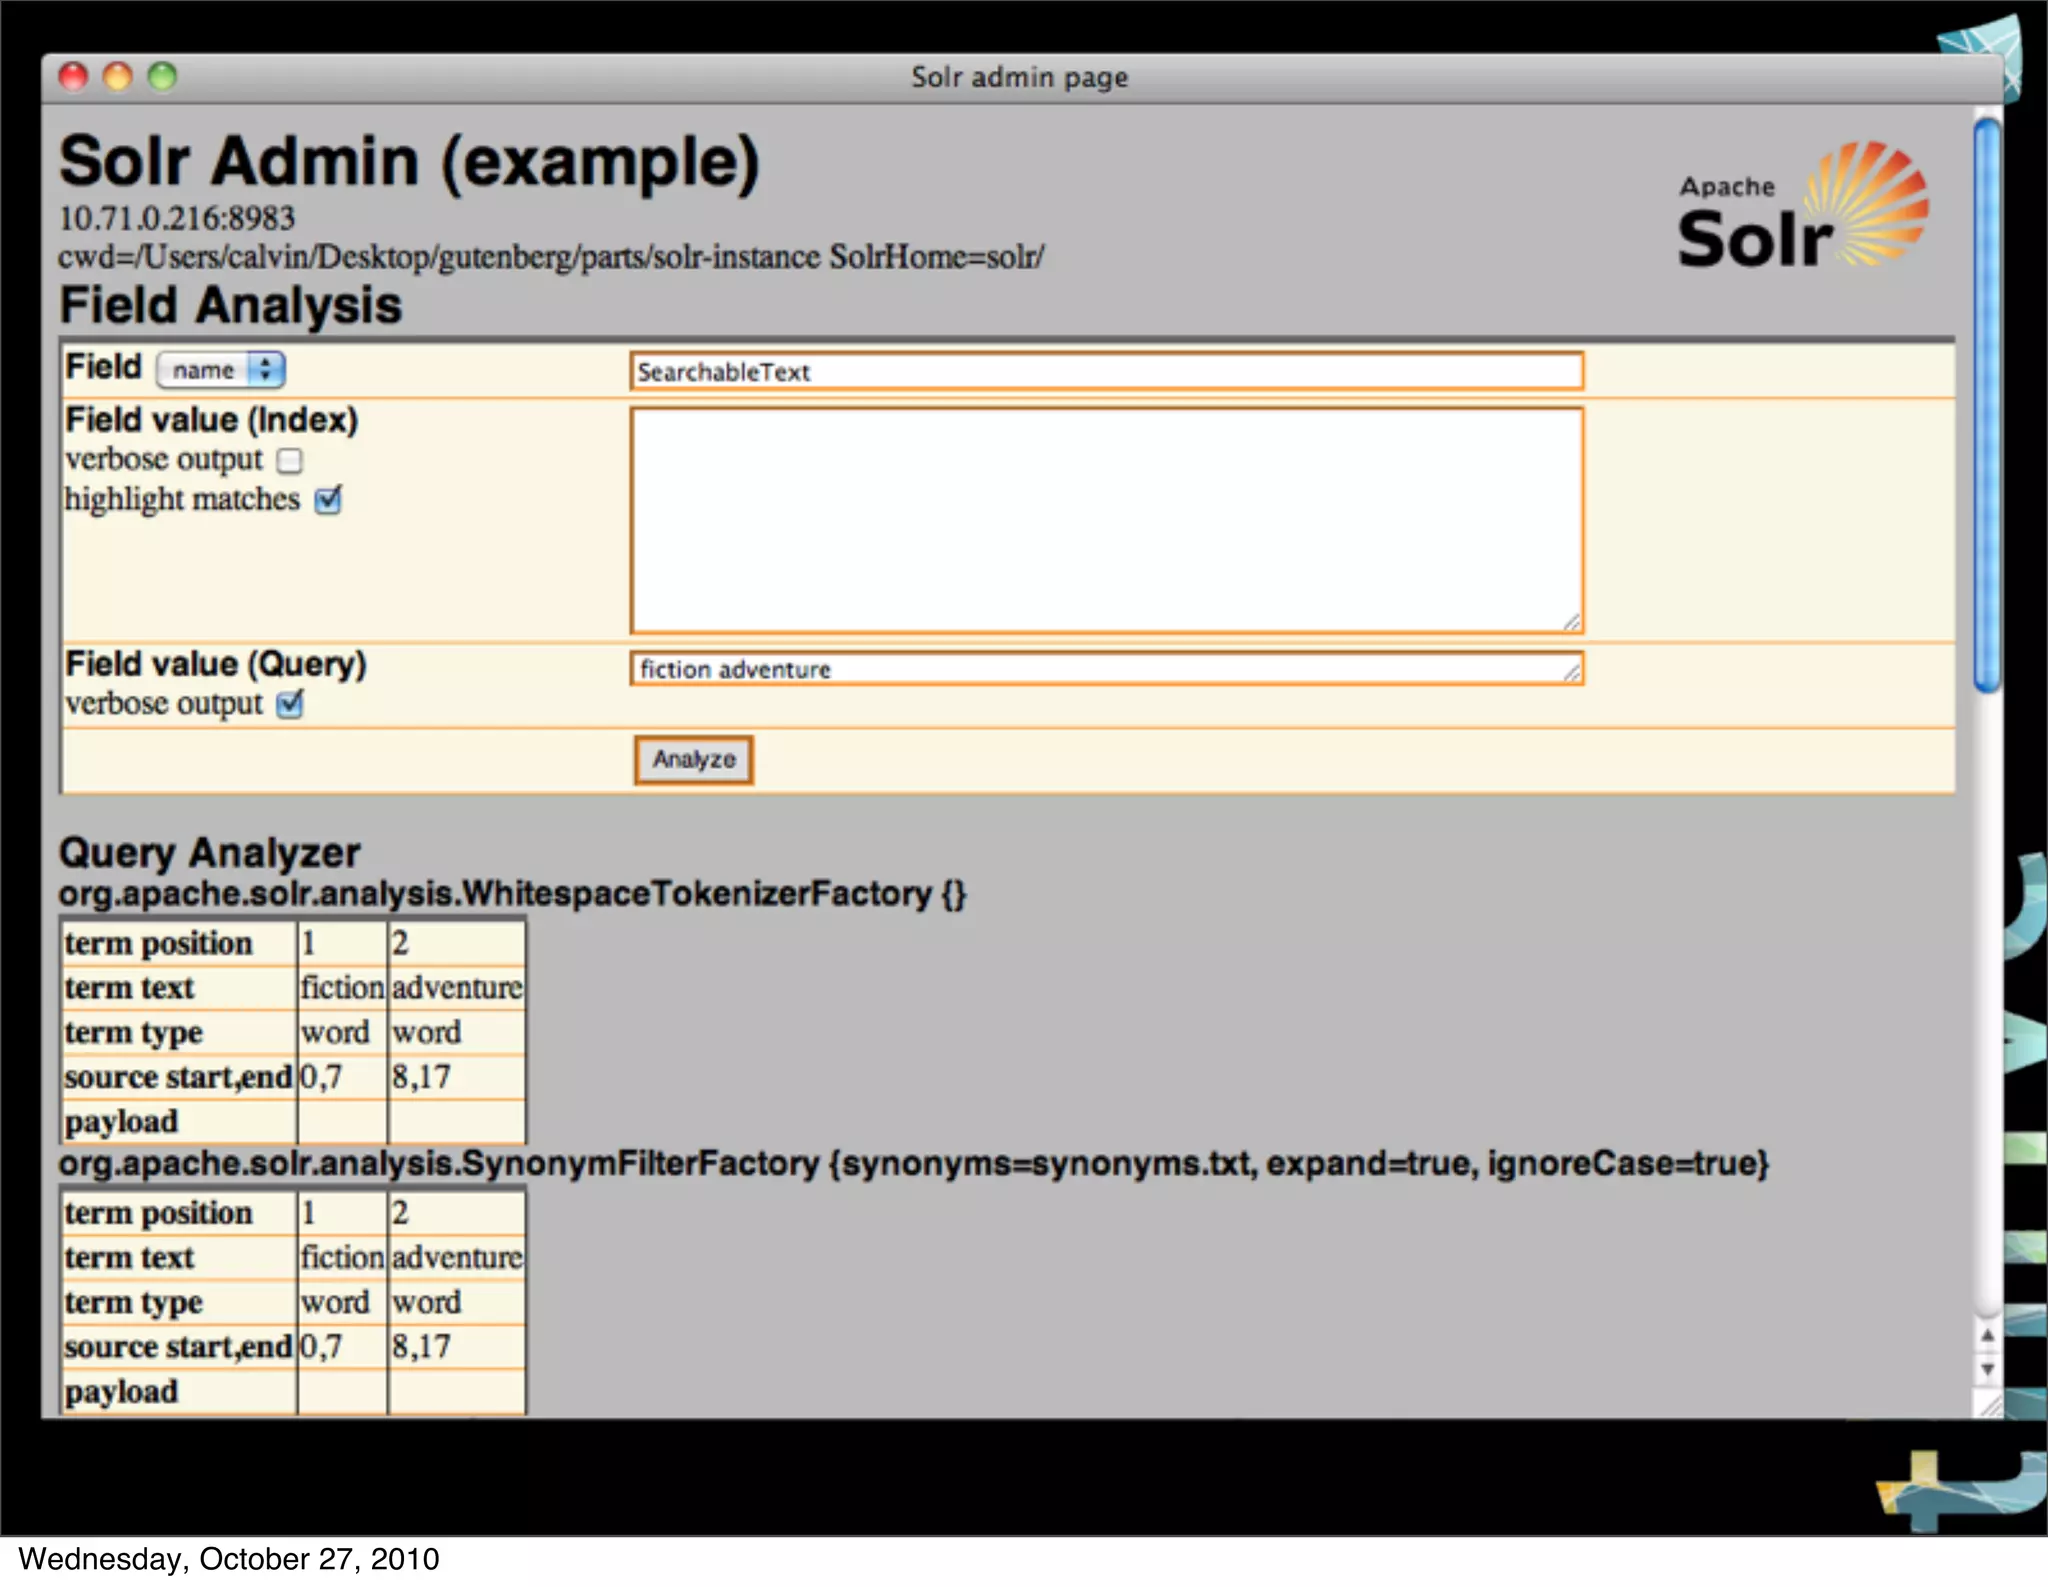The width and height of the screenshot is (2048, 1587).
Task: Click resize handle of Query textarea
Action: [x=1572, y=673]
